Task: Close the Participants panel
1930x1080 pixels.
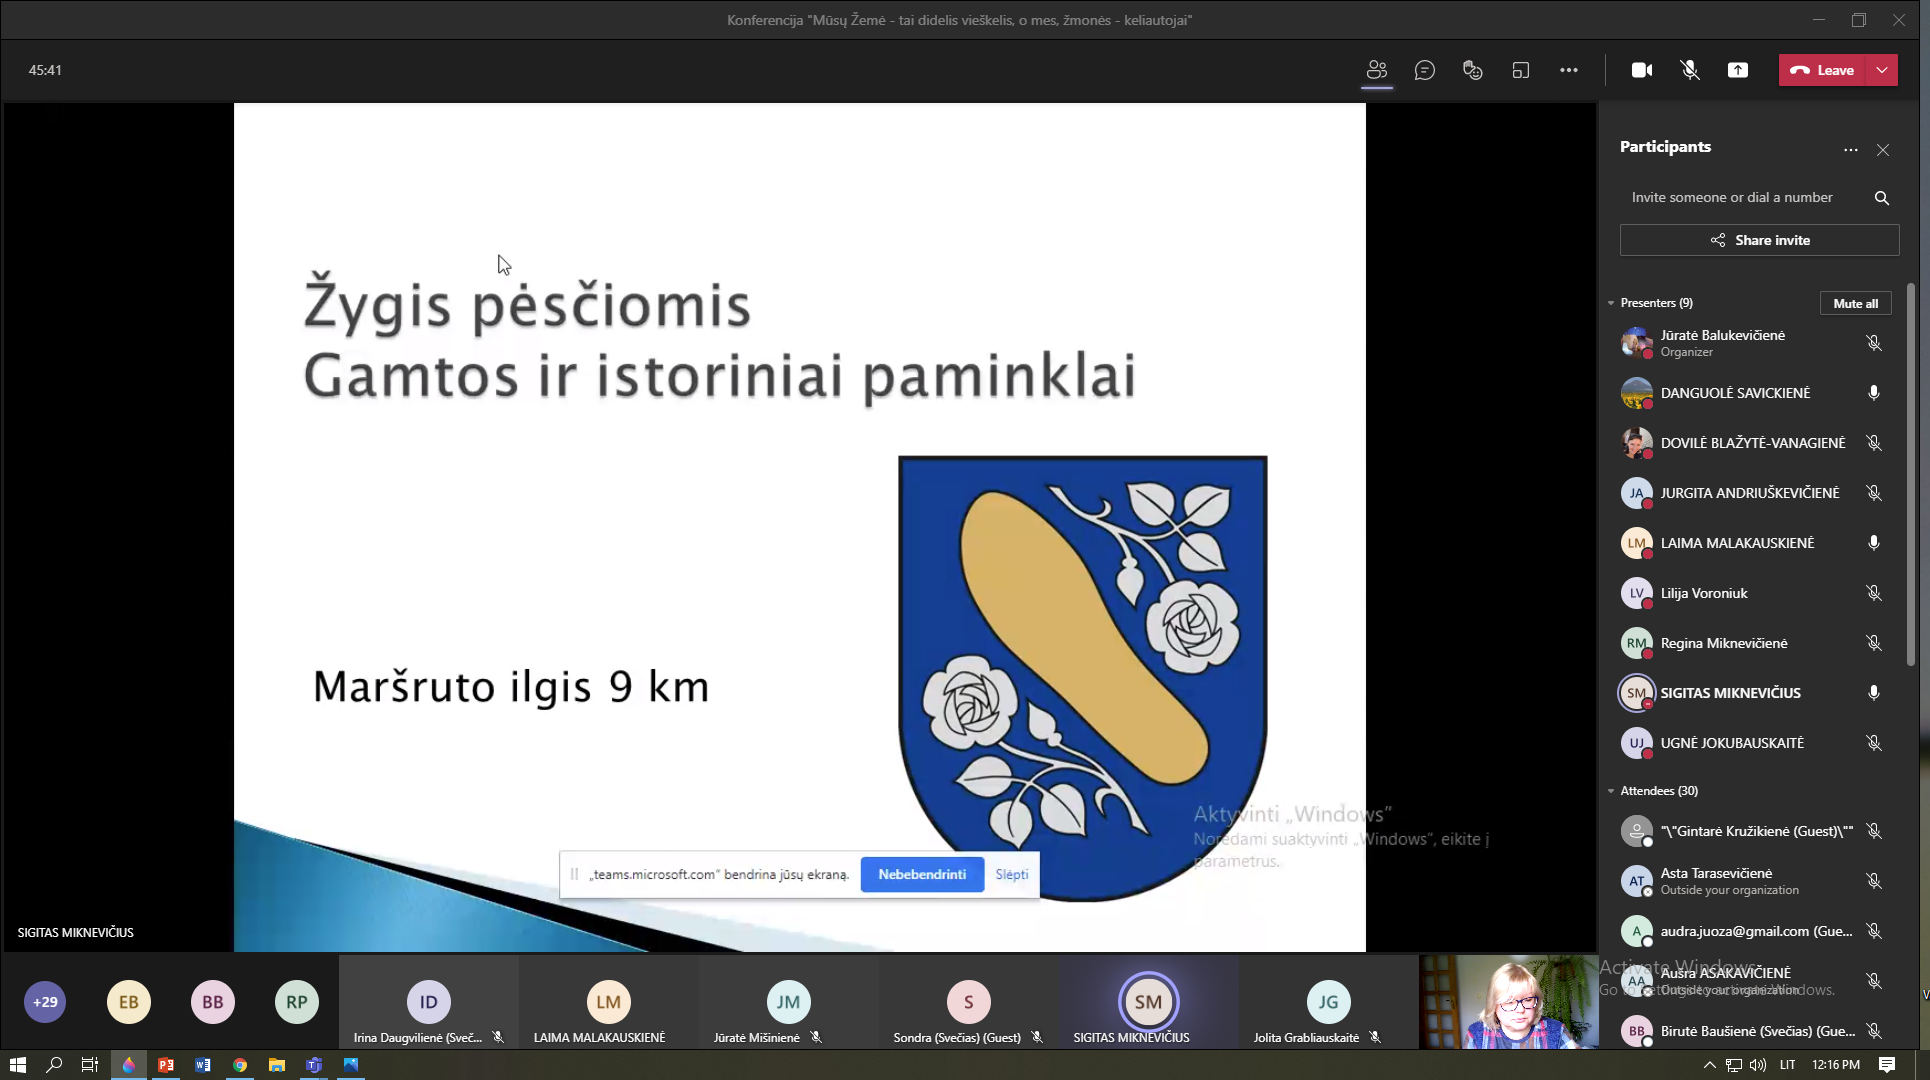Action: pyautogui.click(x=1883, y=150)
